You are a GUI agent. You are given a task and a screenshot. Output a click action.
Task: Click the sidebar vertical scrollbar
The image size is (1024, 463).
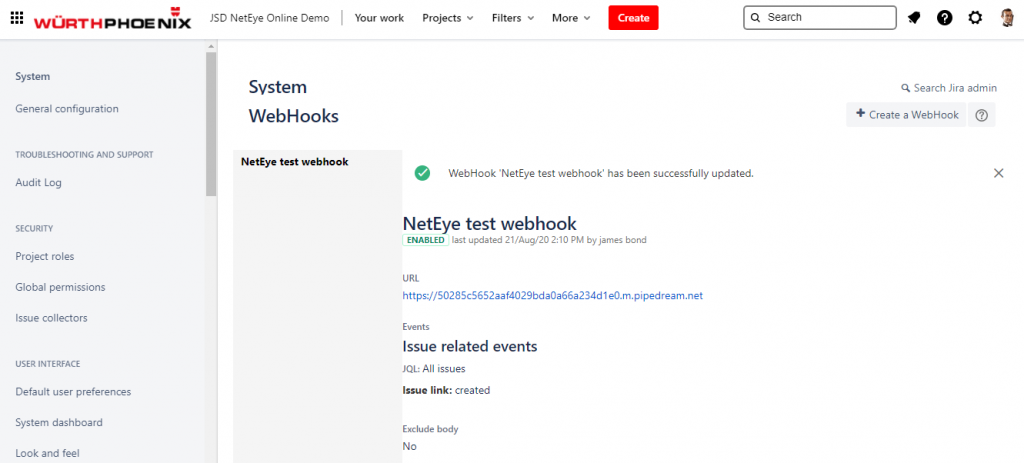click(211, 124)
